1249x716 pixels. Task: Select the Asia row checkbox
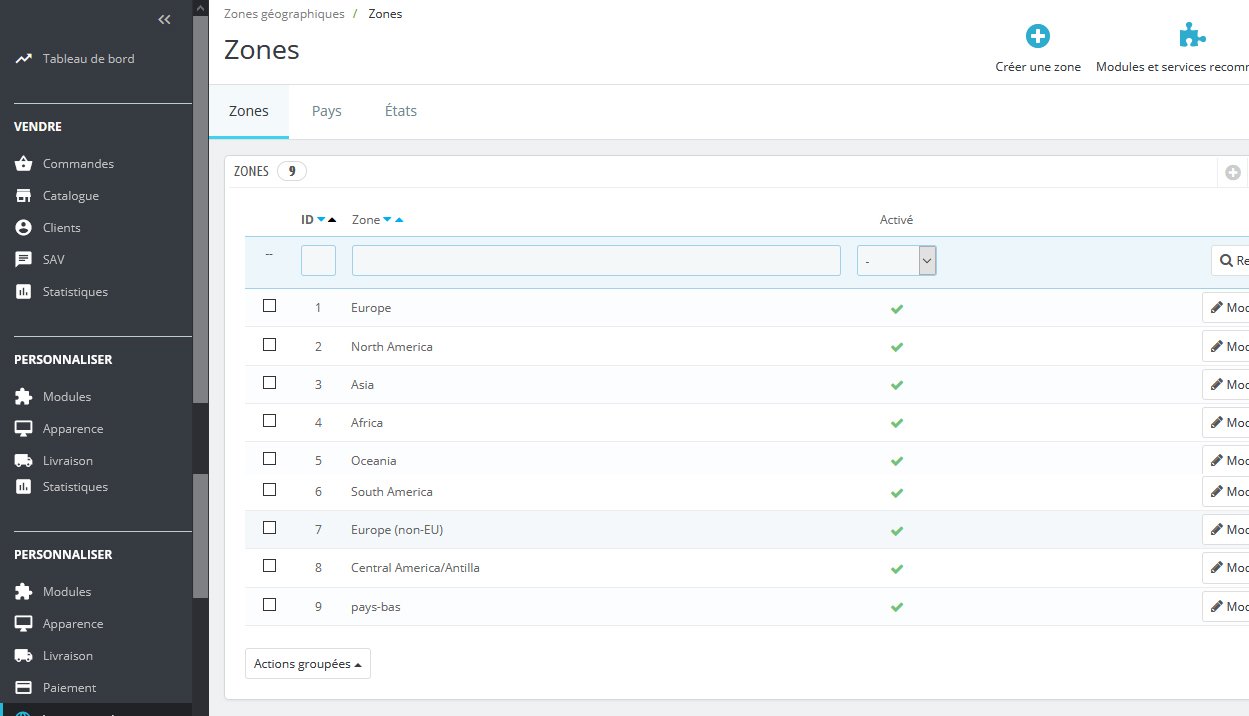pyautogui.click(x=269, y=383)
